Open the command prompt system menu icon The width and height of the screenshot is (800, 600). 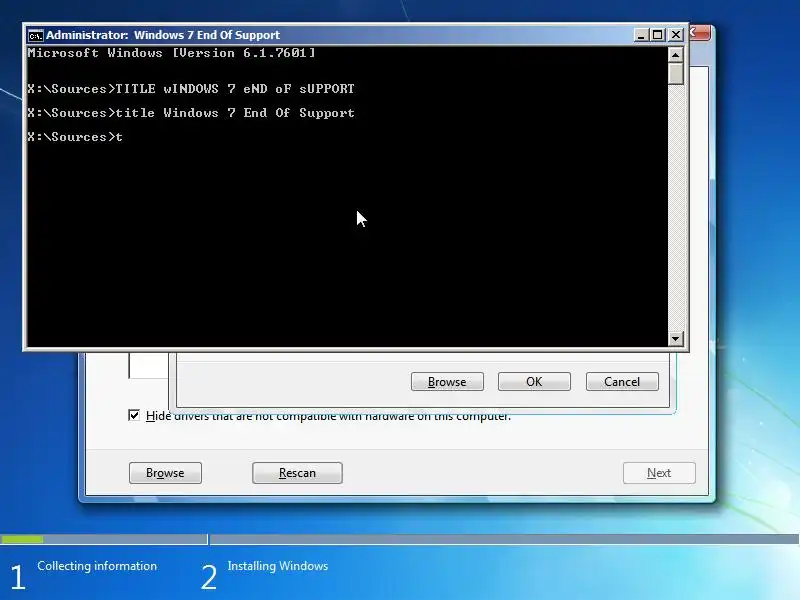tap(35, 35)
